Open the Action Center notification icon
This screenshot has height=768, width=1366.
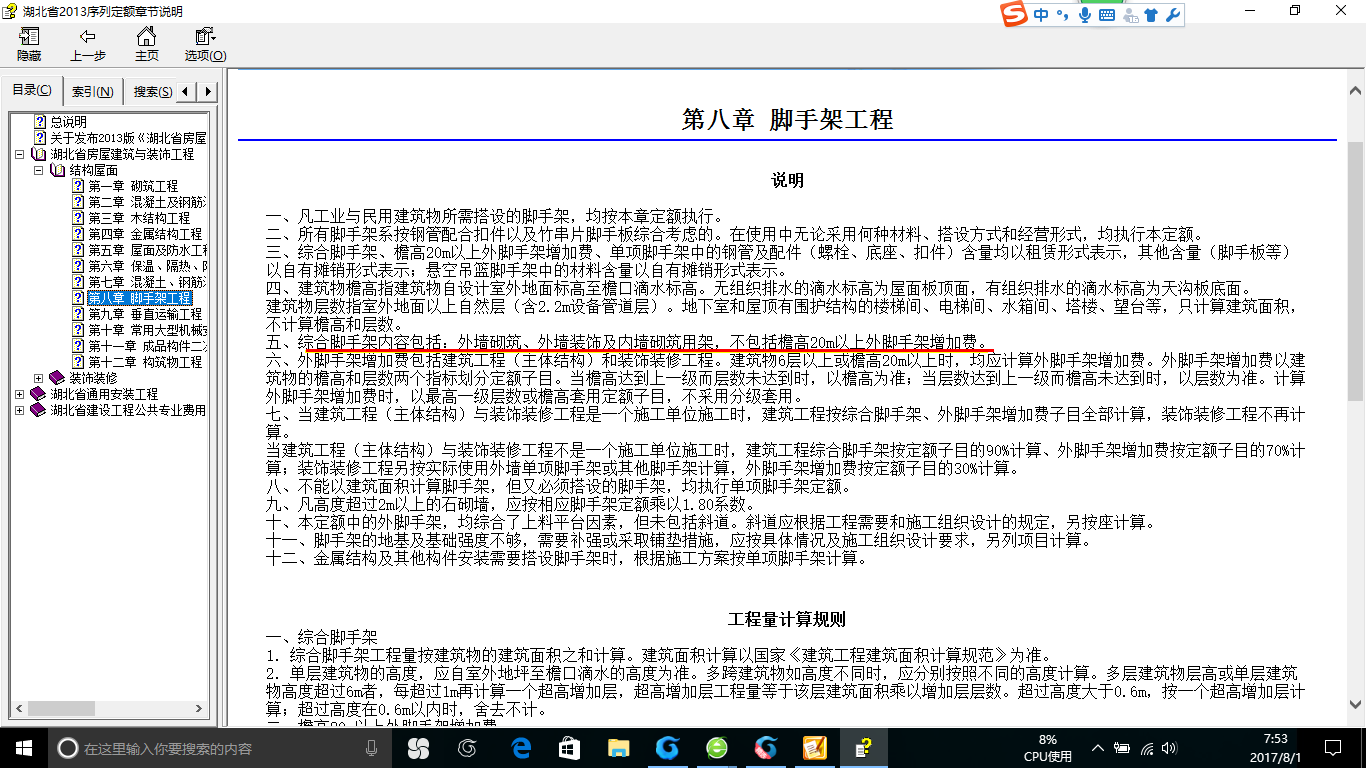click(1332, 748)
